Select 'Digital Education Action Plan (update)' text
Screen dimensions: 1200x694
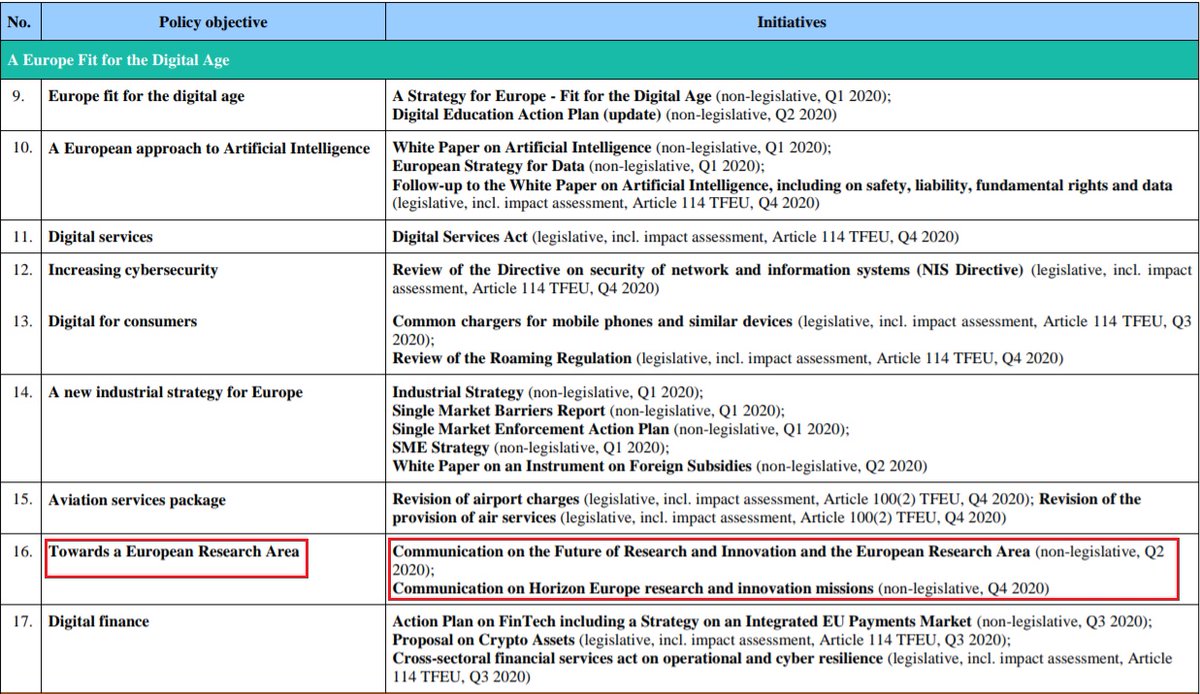[x=527, y=114]
